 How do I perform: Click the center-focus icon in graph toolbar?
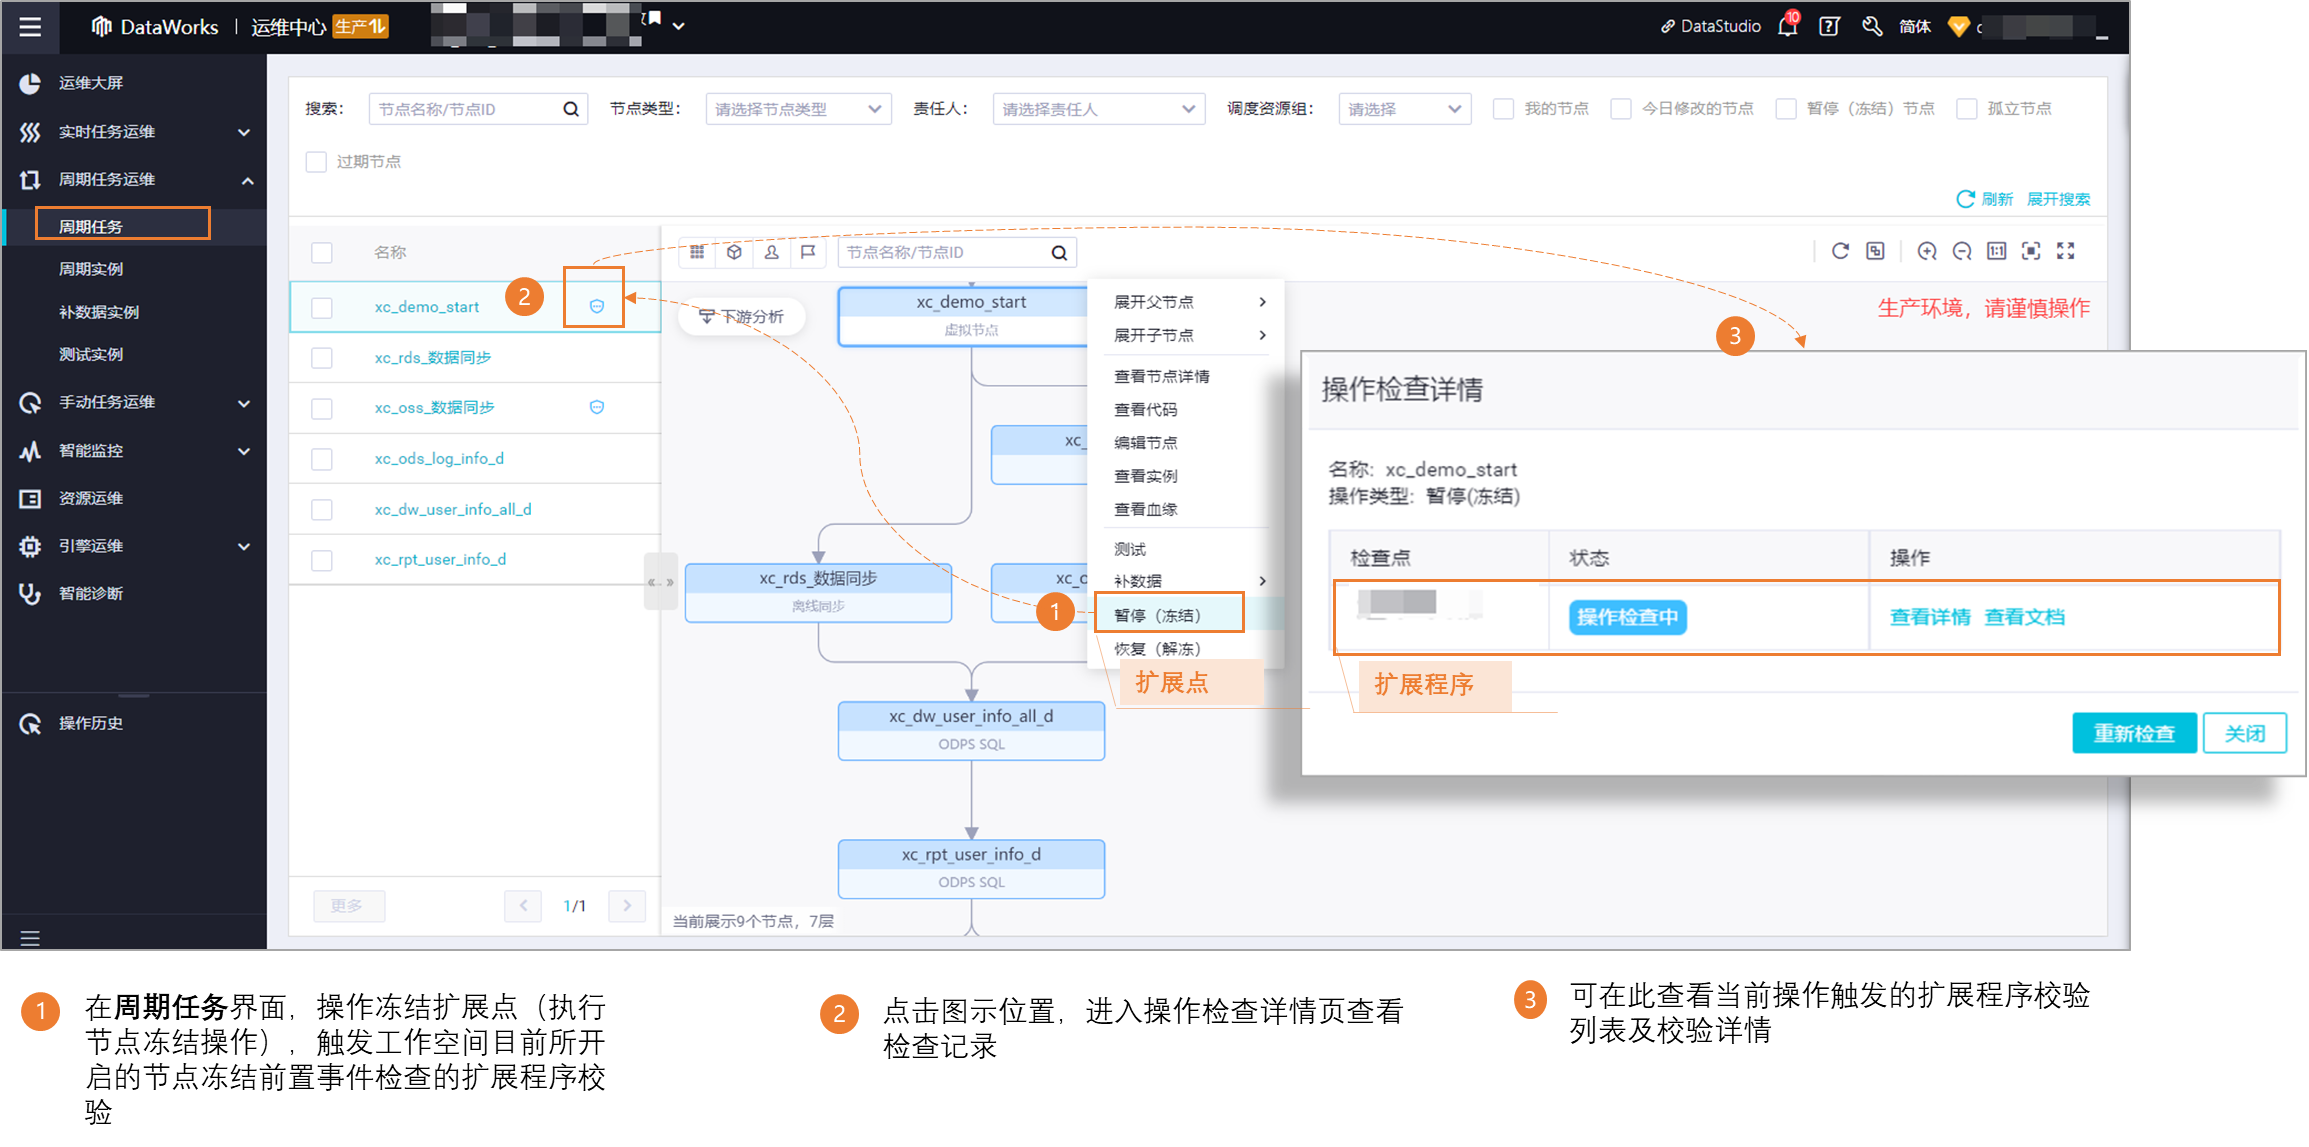[x=2031, y=251]
